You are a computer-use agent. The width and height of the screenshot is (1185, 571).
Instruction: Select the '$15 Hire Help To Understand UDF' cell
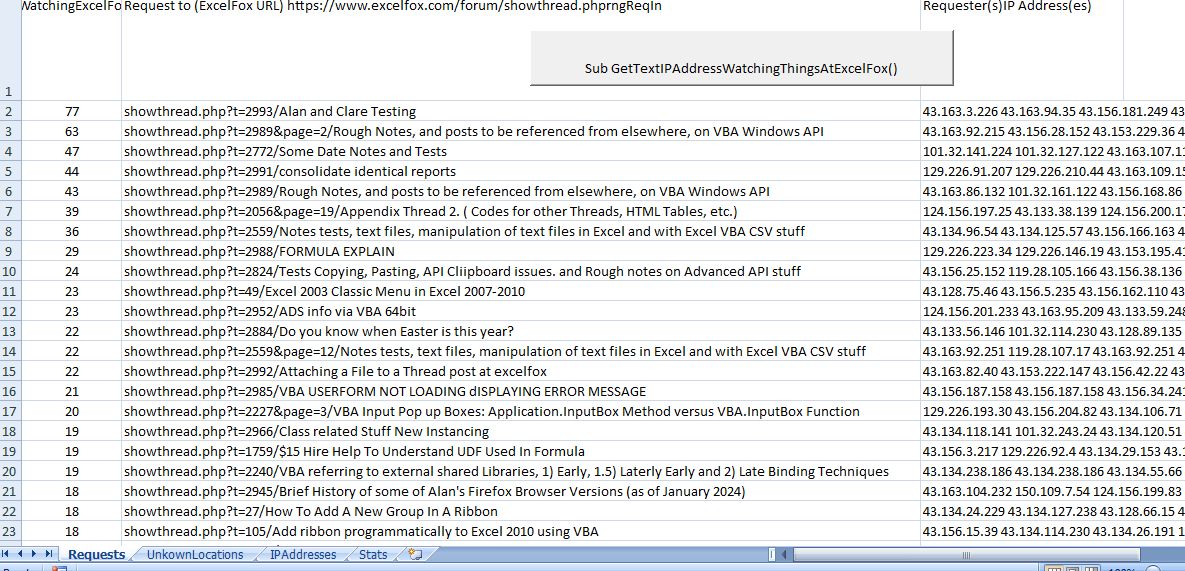coord(521,452)
